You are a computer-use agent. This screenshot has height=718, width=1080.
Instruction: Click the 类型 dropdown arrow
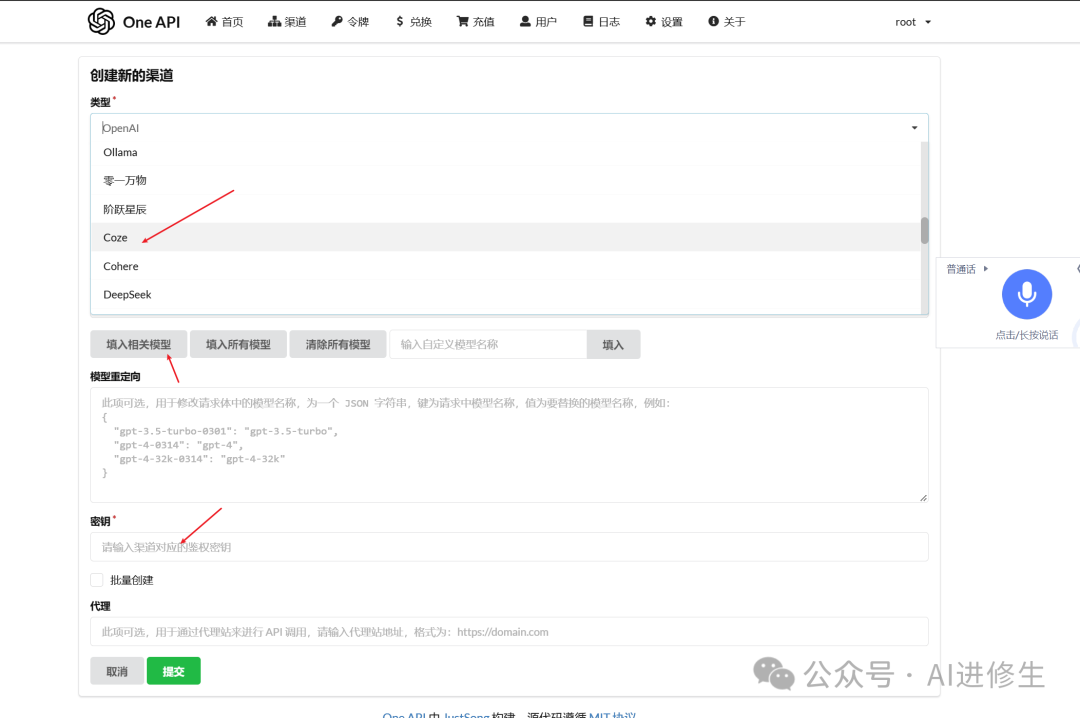tap(914, 127)
